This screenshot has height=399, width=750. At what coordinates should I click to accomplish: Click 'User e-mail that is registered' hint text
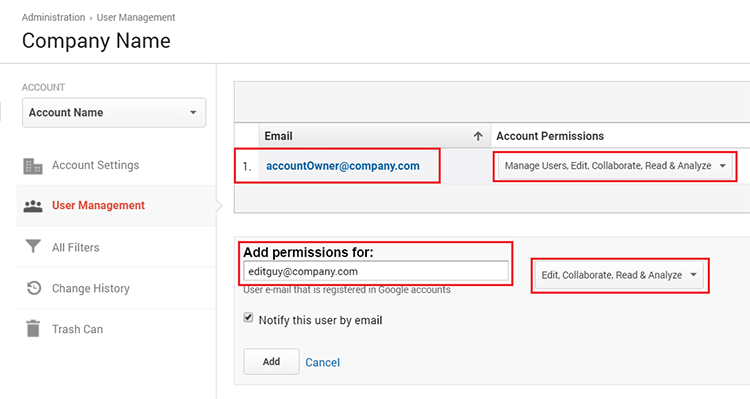[x=347, y=290]
